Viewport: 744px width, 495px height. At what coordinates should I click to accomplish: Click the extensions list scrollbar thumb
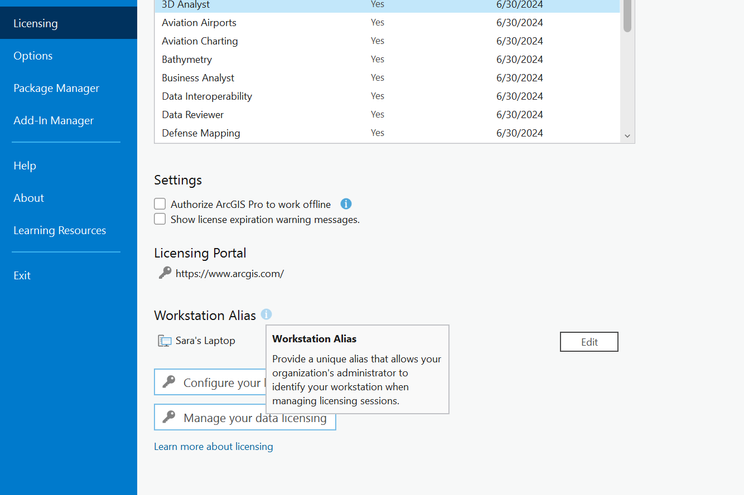click(627, 16)
